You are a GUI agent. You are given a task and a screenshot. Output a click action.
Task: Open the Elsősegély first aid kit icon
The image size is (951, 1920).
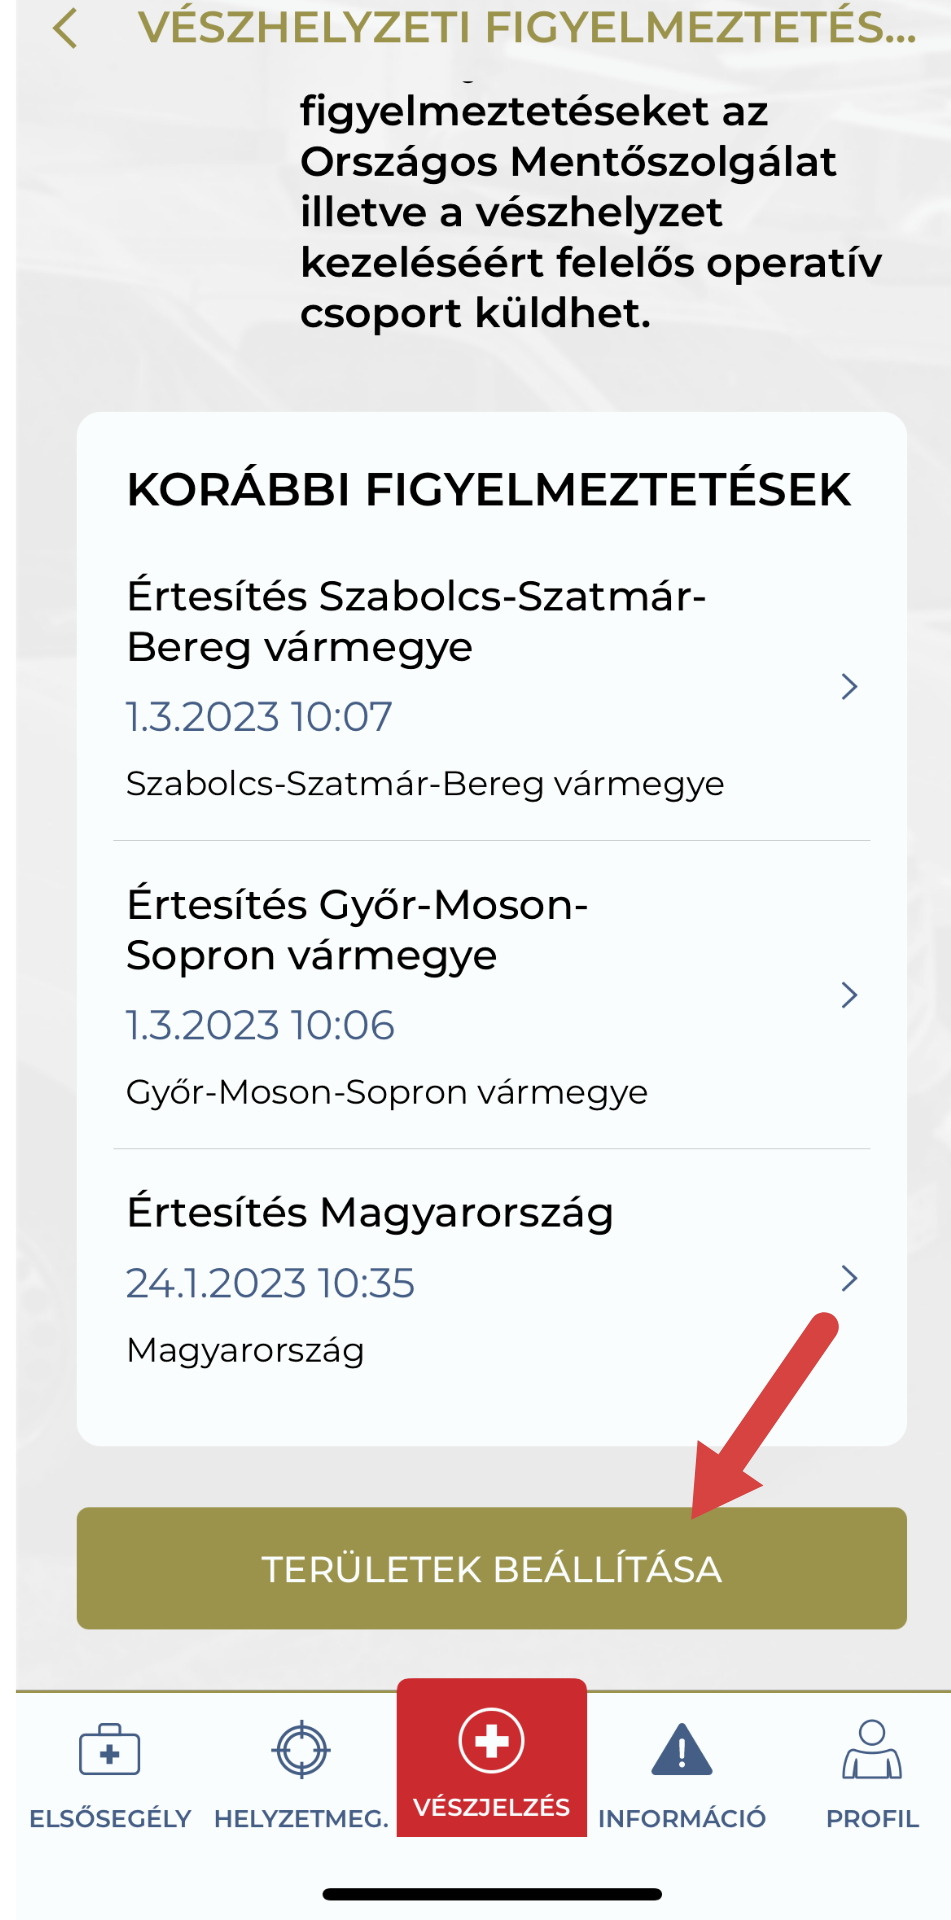(110, 1750)
